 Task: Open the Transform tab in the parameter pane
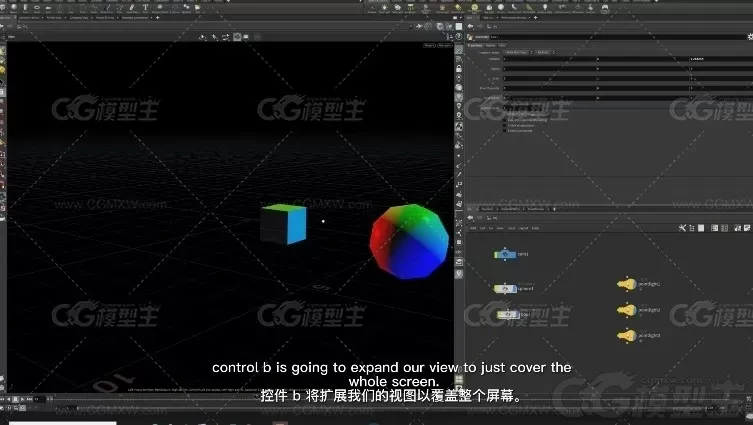tap(475, 46)
